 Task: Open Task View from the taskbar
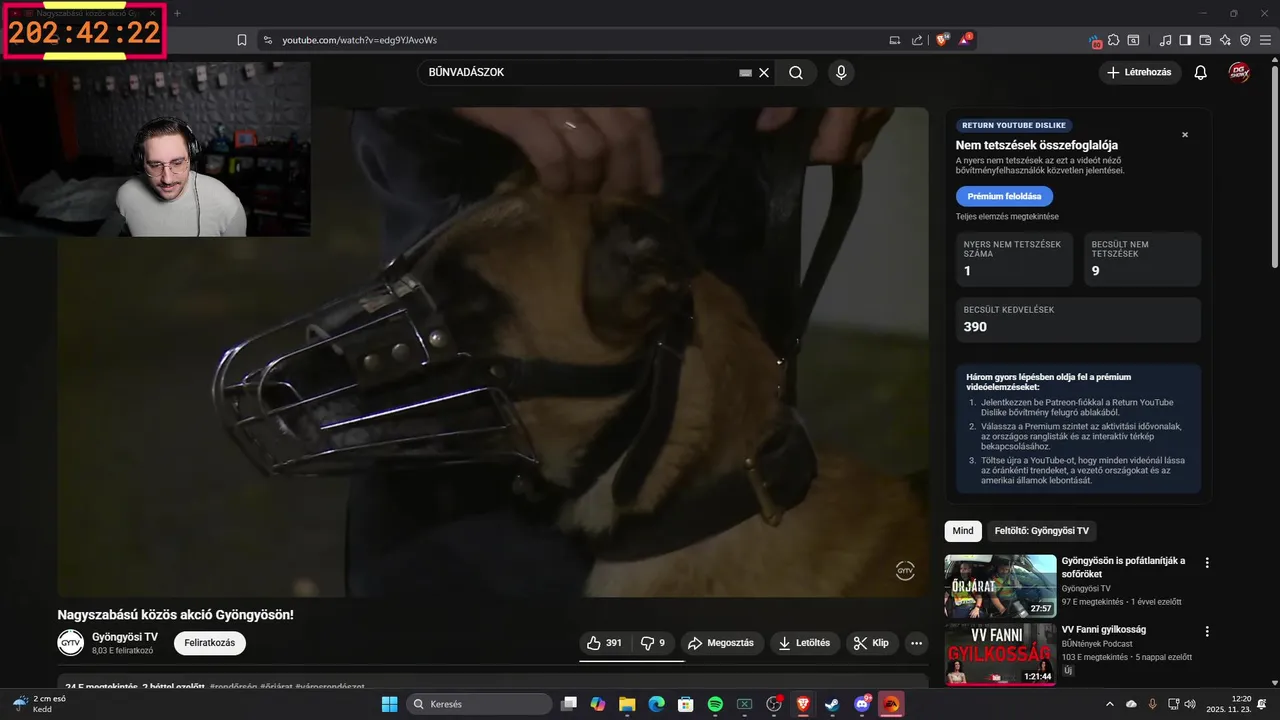point(568,704)
